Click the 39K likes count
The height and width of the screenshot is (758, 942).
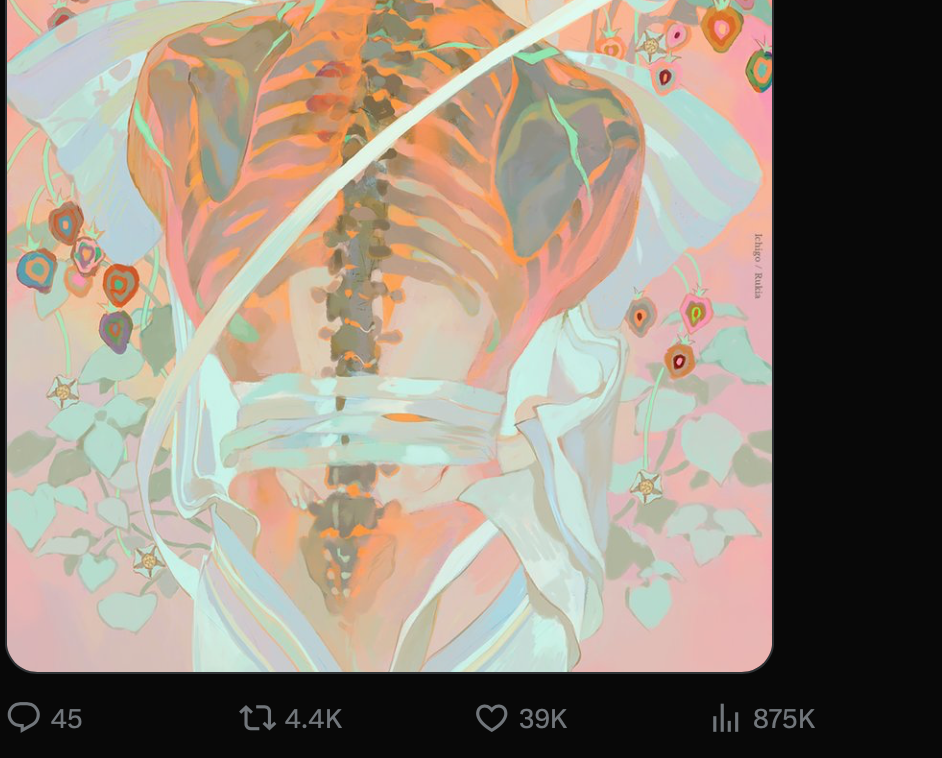[x=542, y=719]
